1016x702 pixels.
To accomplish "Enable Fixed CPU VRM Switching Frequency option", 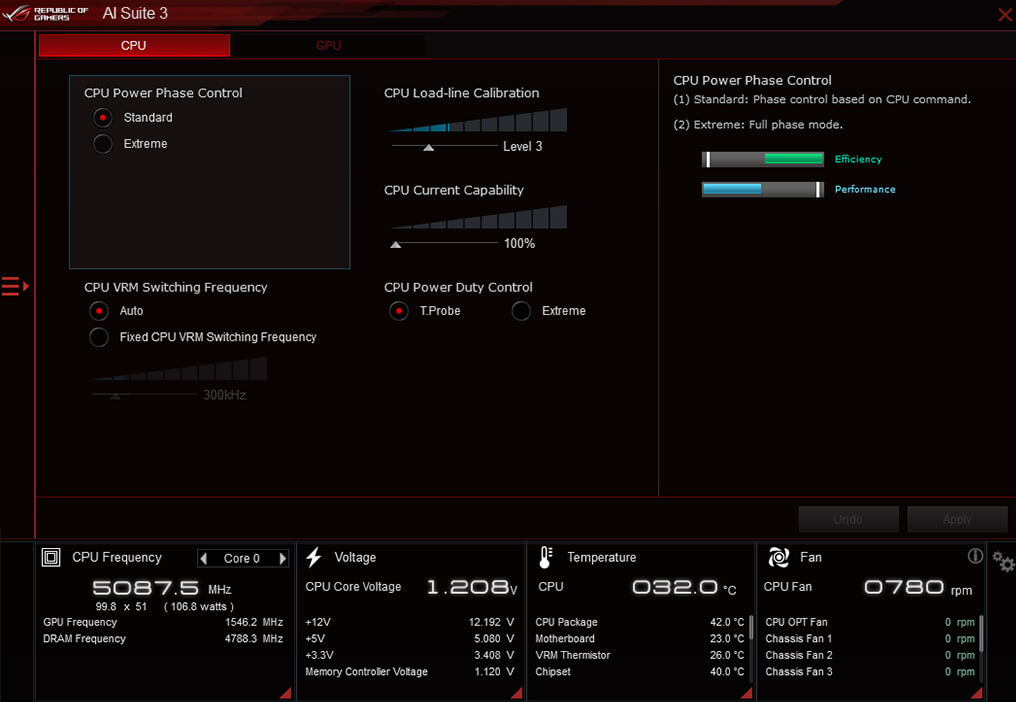I will click(x=98, y=337).
